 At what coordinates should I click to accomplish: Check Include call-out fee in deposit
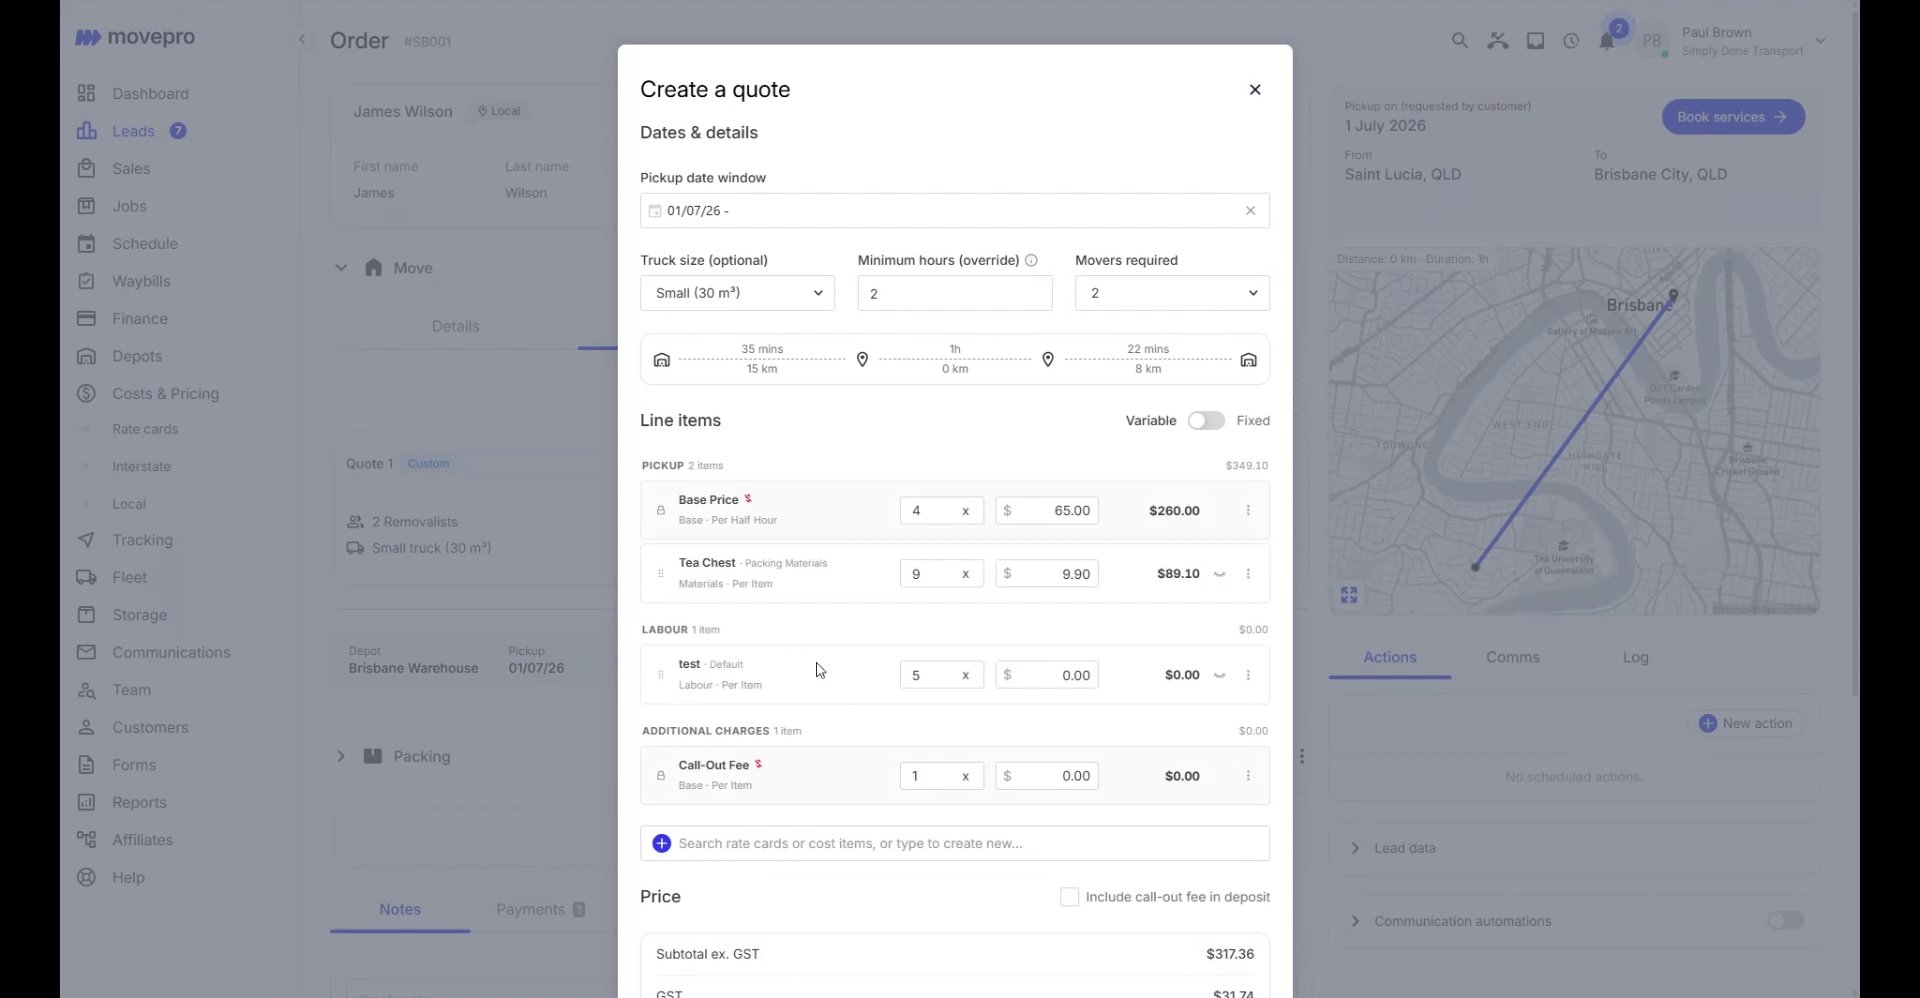tap(1069, 897)
